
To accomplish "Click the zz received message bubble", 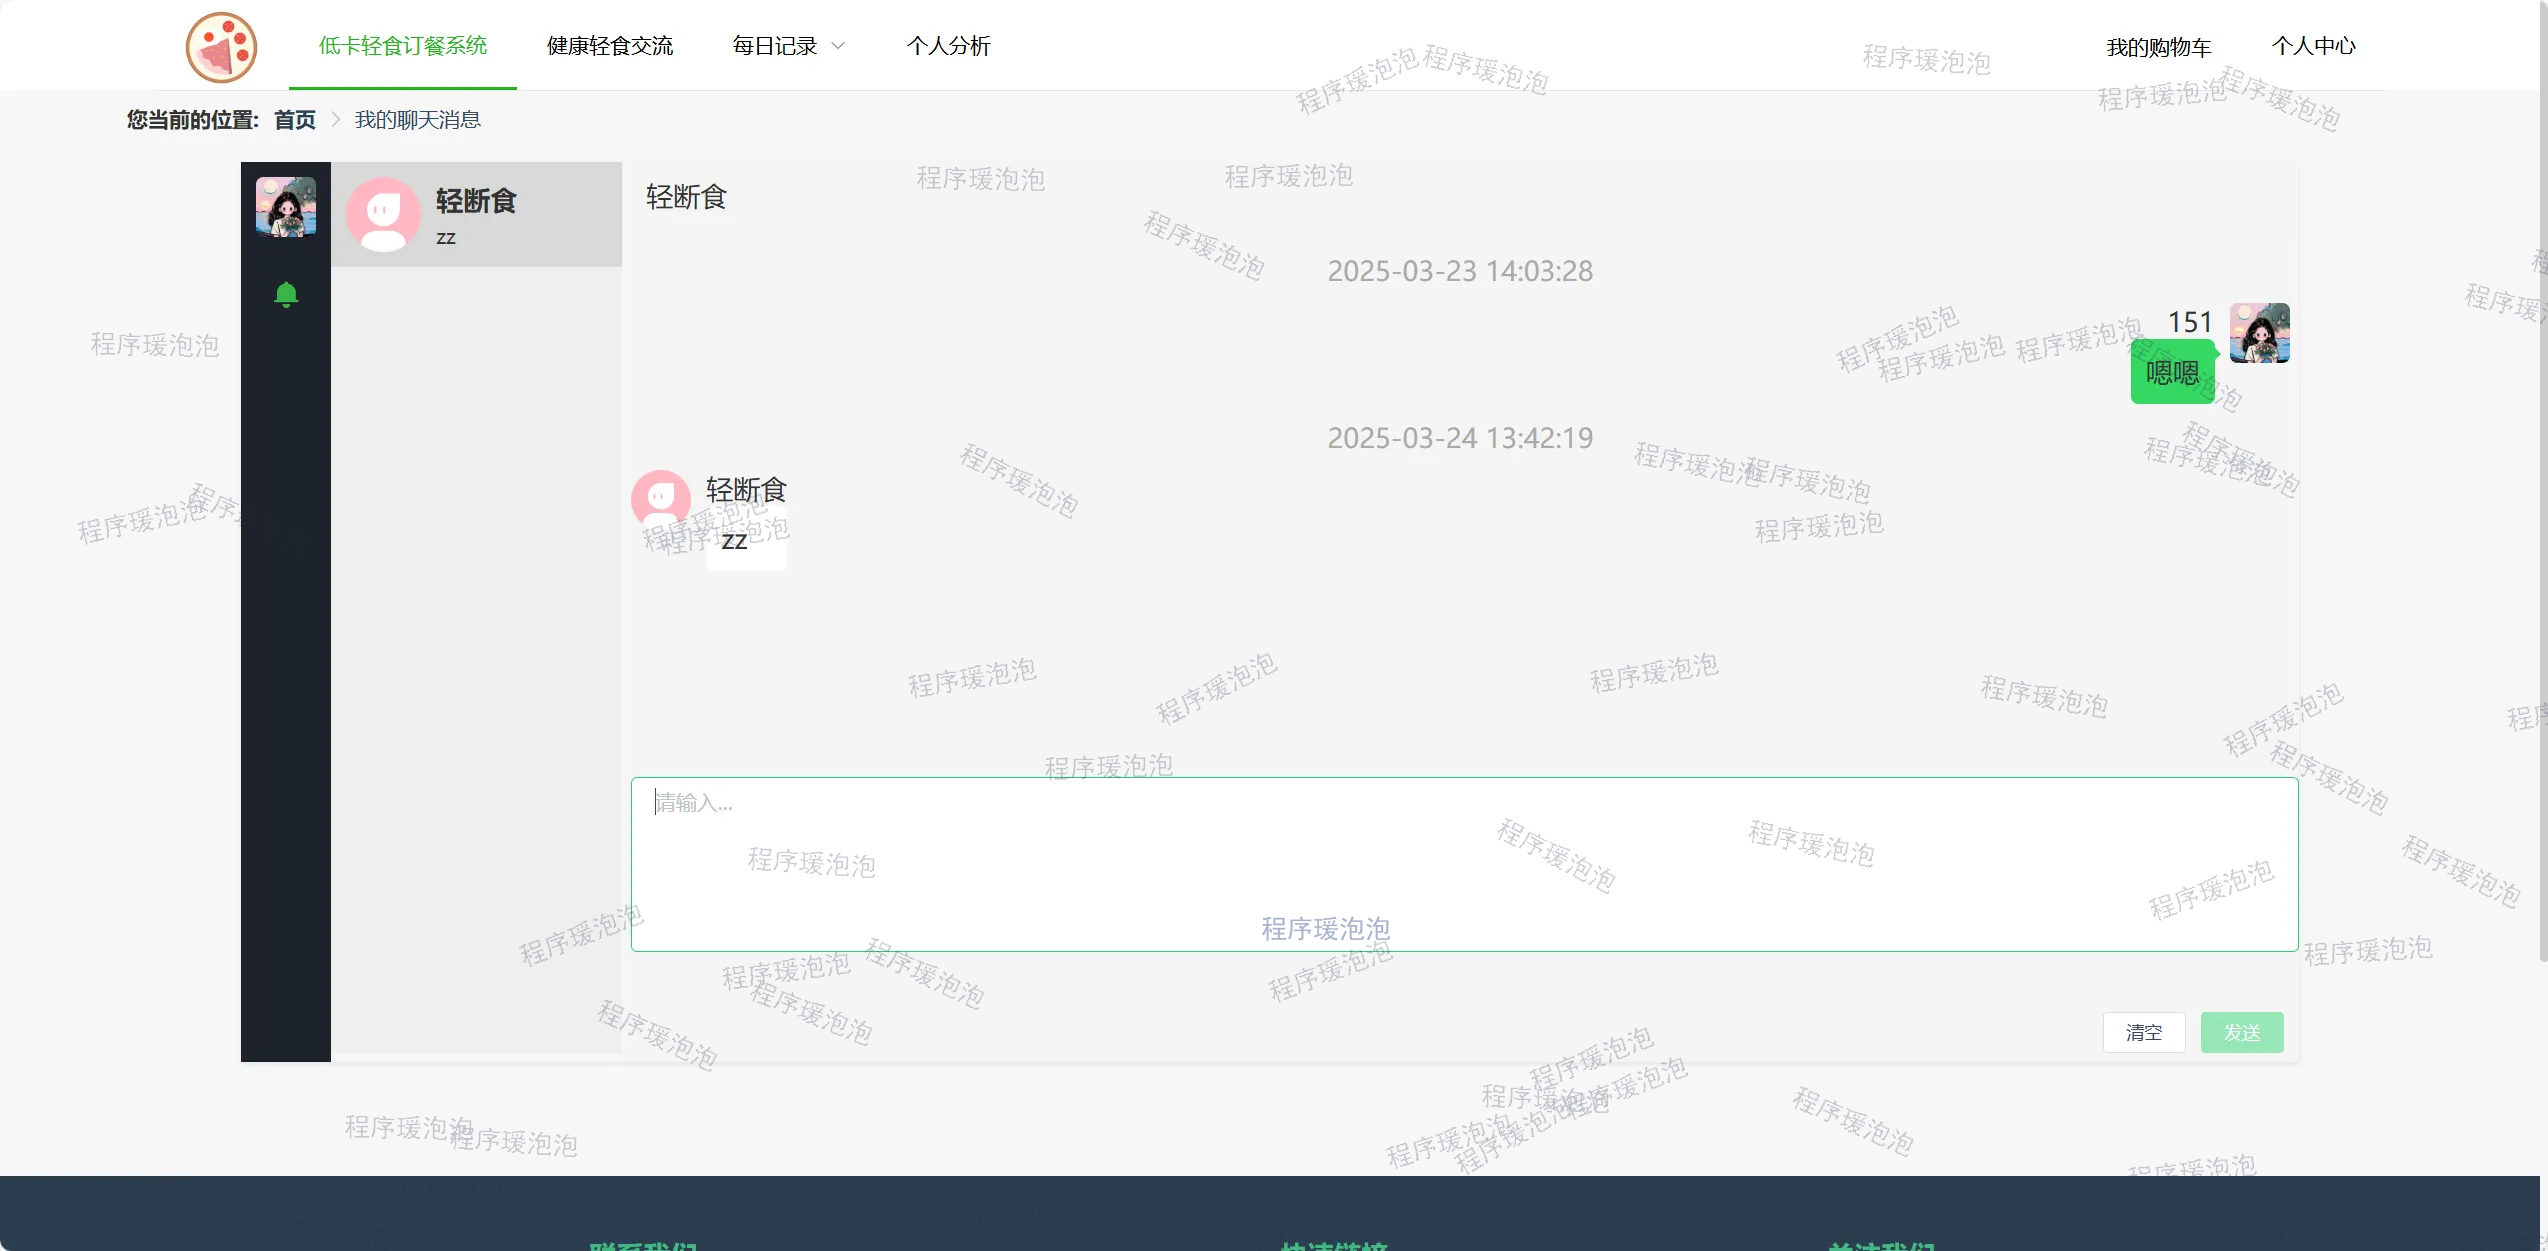I will pos(745,541).
